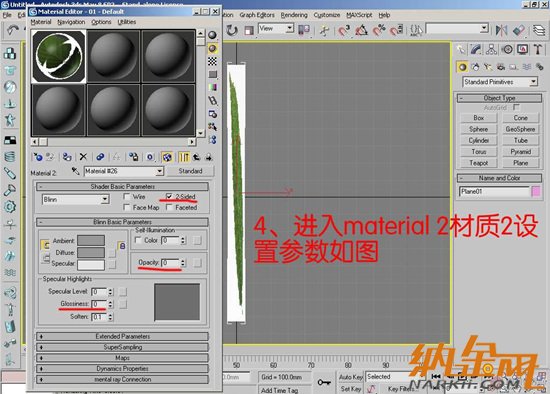Image resolution: width=550 pixels, height=394 pixels.
Task: Toggle Self-Illumination Color checkbox
Action: (x=138, y=240)
